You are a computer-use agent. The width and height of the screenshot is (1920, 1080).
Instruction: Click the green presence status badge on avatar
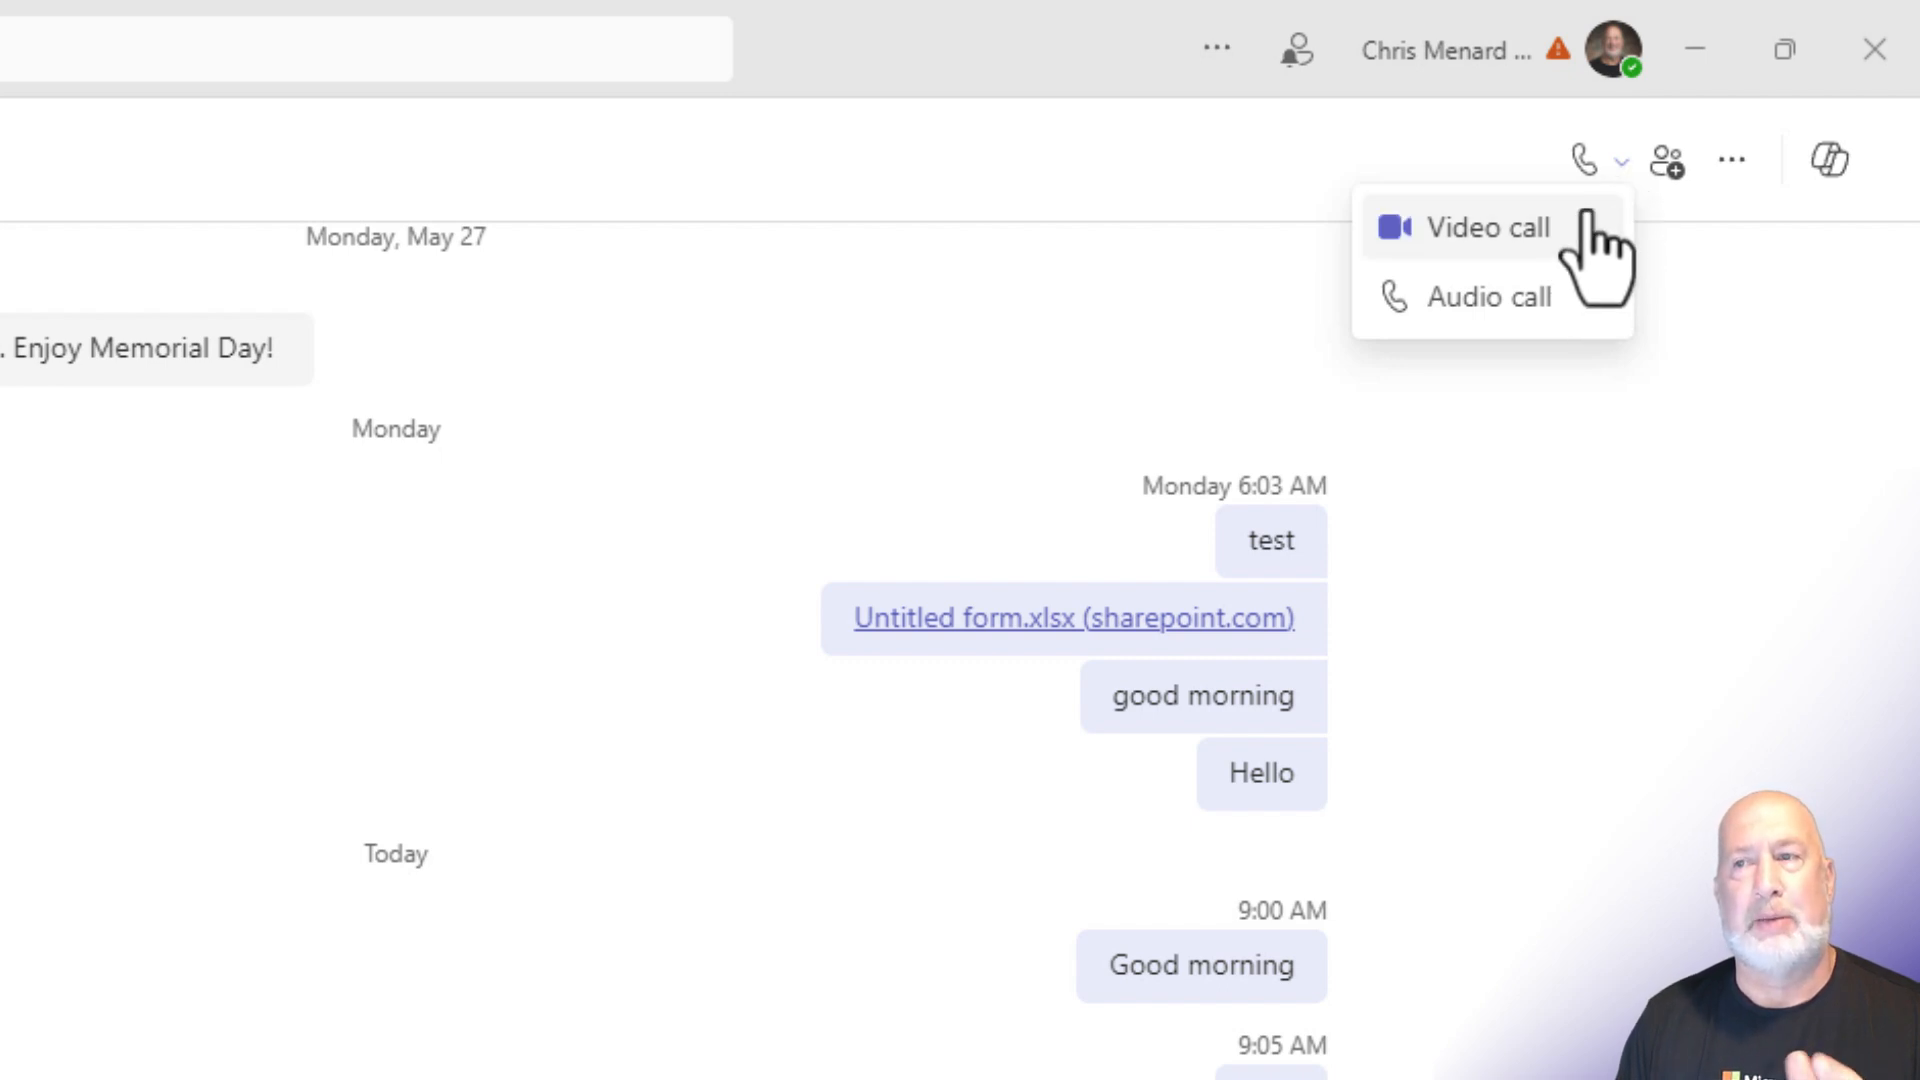click(1632, 65)
